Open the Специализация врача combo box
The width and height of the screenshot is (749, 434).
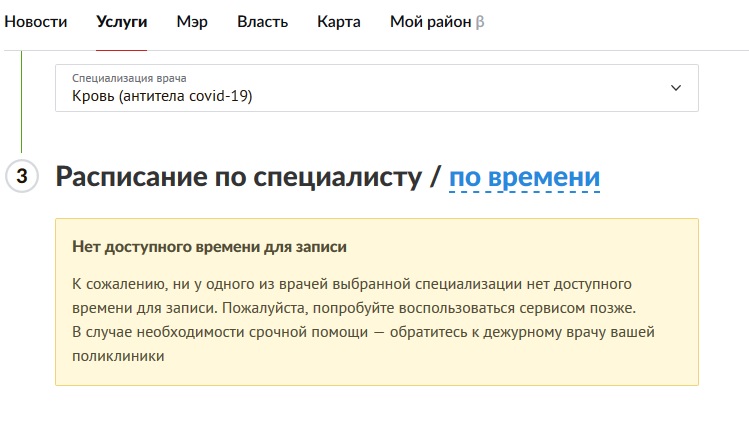[376, 88]
